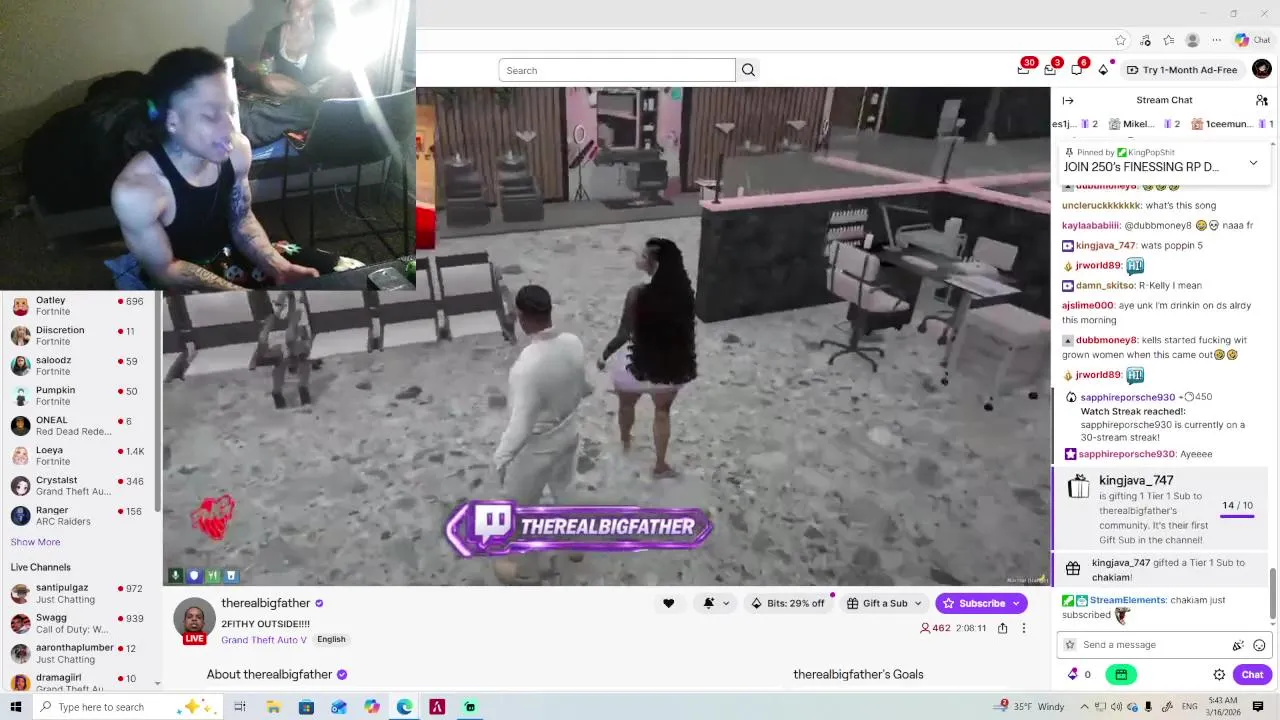The height and width of the screenshot is (720, 1280).
Task: Open Microsoft Store from taskbar
Action: point(306,707)
